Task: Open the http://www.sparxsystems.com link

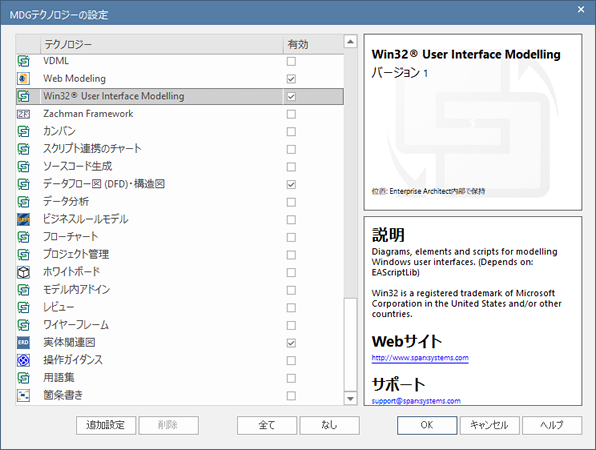Action: coord(420,358)
